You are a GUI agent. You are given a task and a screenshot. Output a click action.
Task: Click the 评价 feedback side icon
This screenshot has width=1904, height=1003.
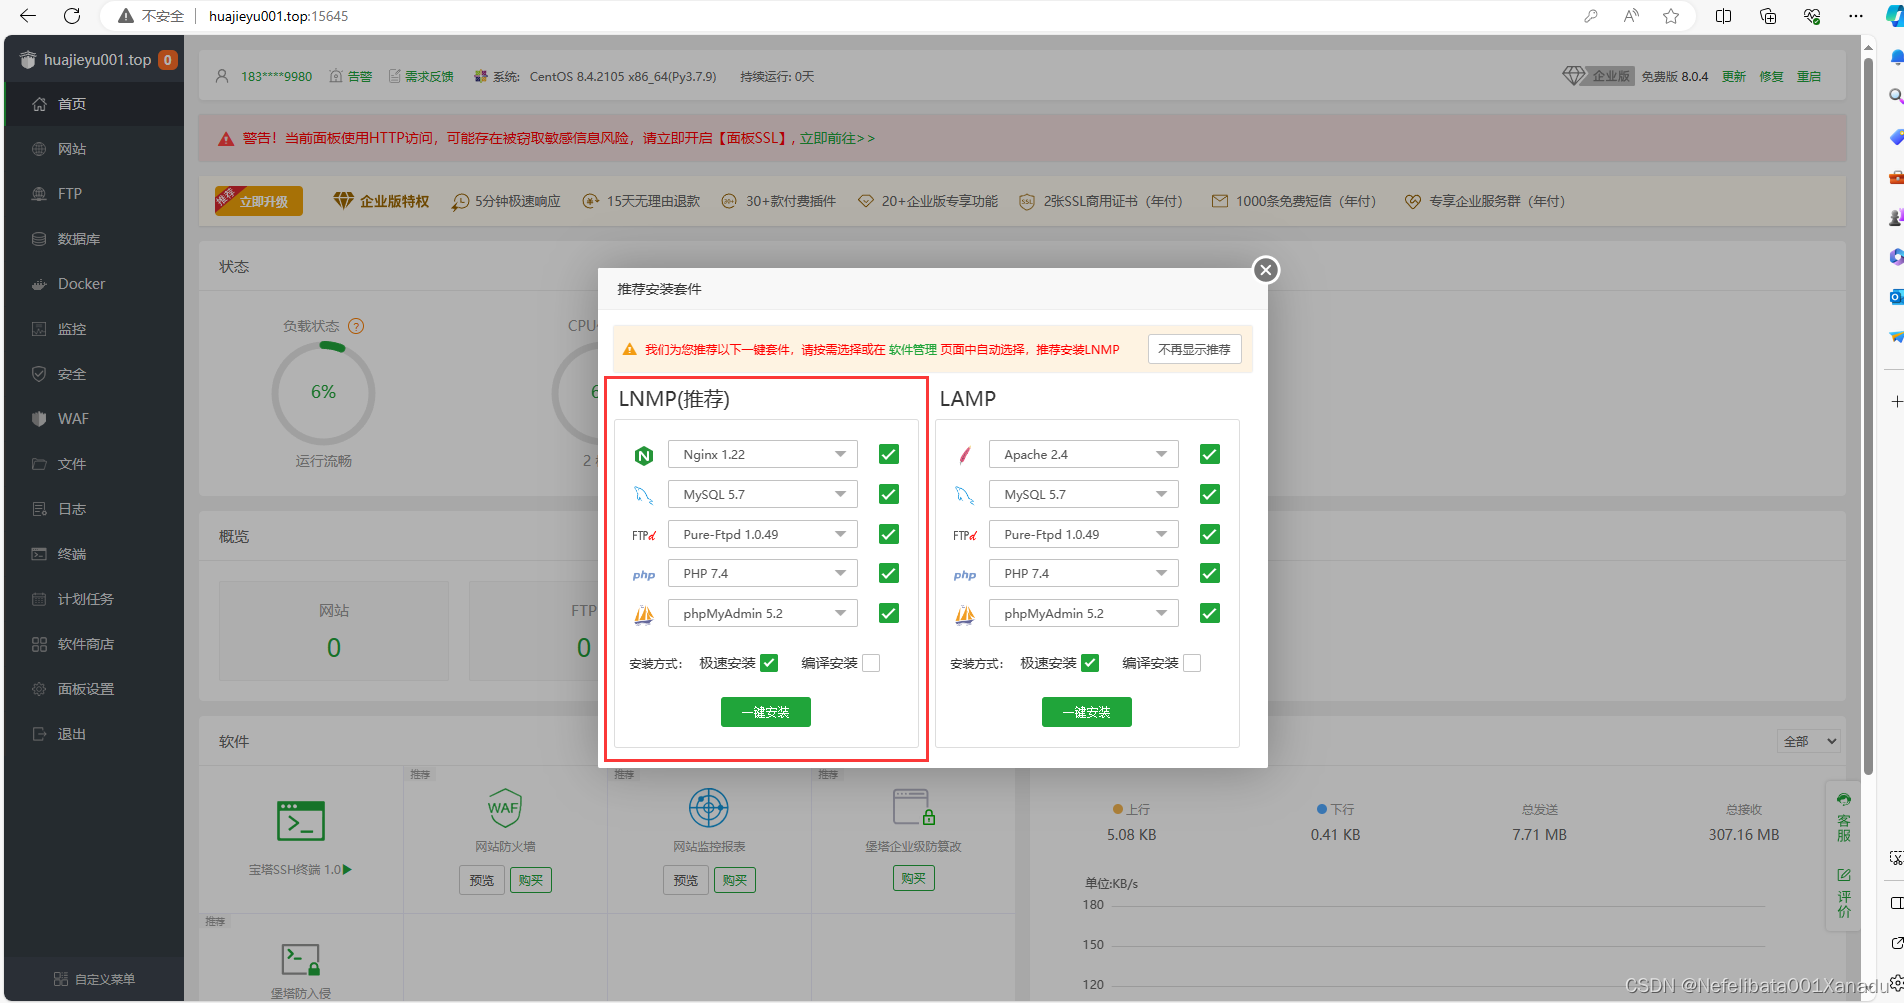tap(1844, 893)
